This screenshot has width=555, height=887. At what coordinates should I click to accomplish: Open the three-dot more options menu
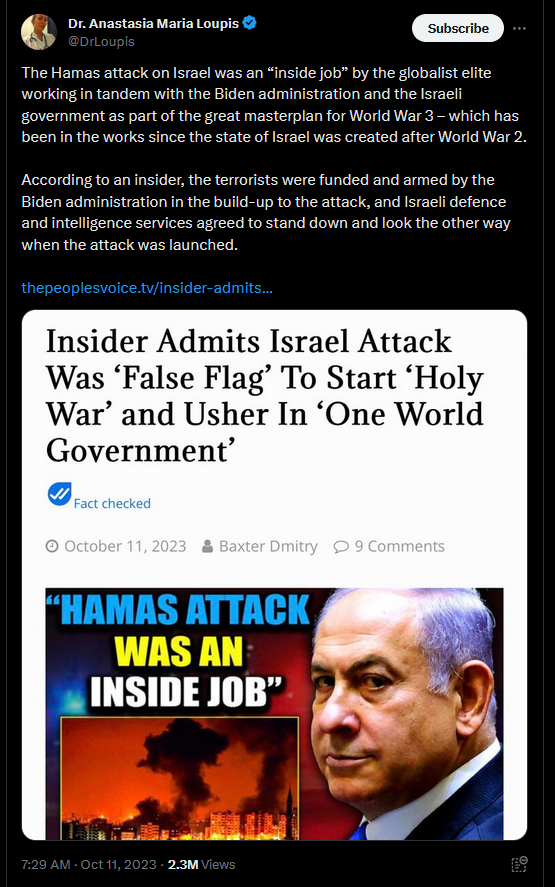tap(519, 28)
